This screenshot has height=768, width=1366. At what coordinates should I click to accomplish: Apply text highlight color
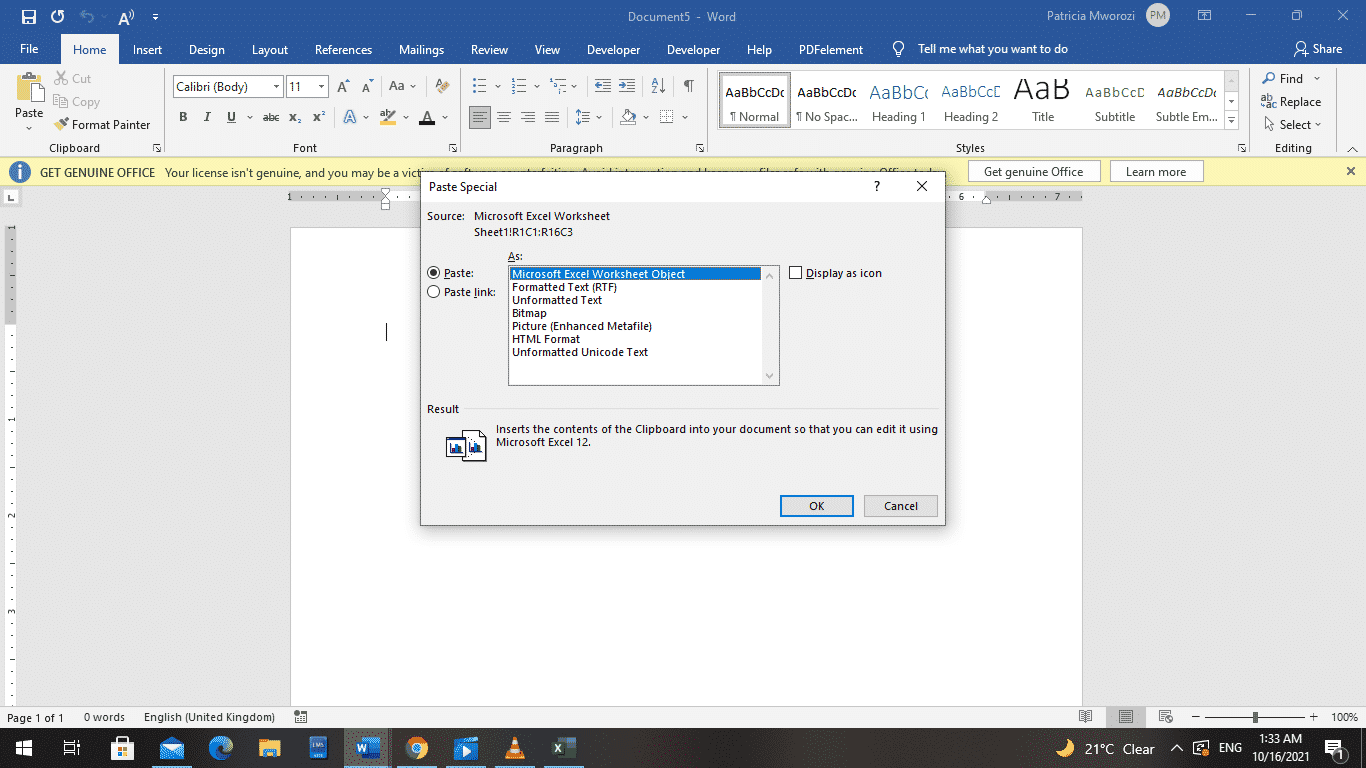tap(388, 117)
